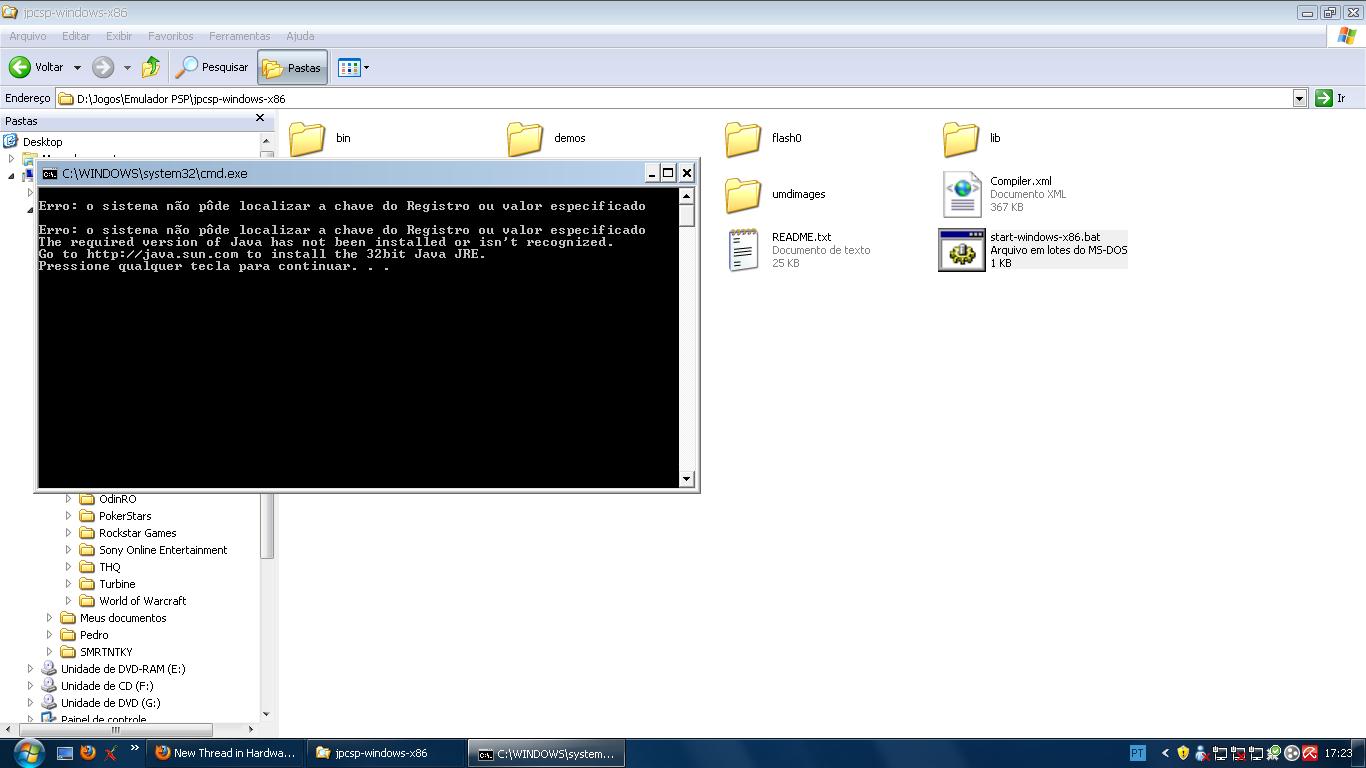Open the demos folder icon
Screen dimensions: 1366x768
525,138
